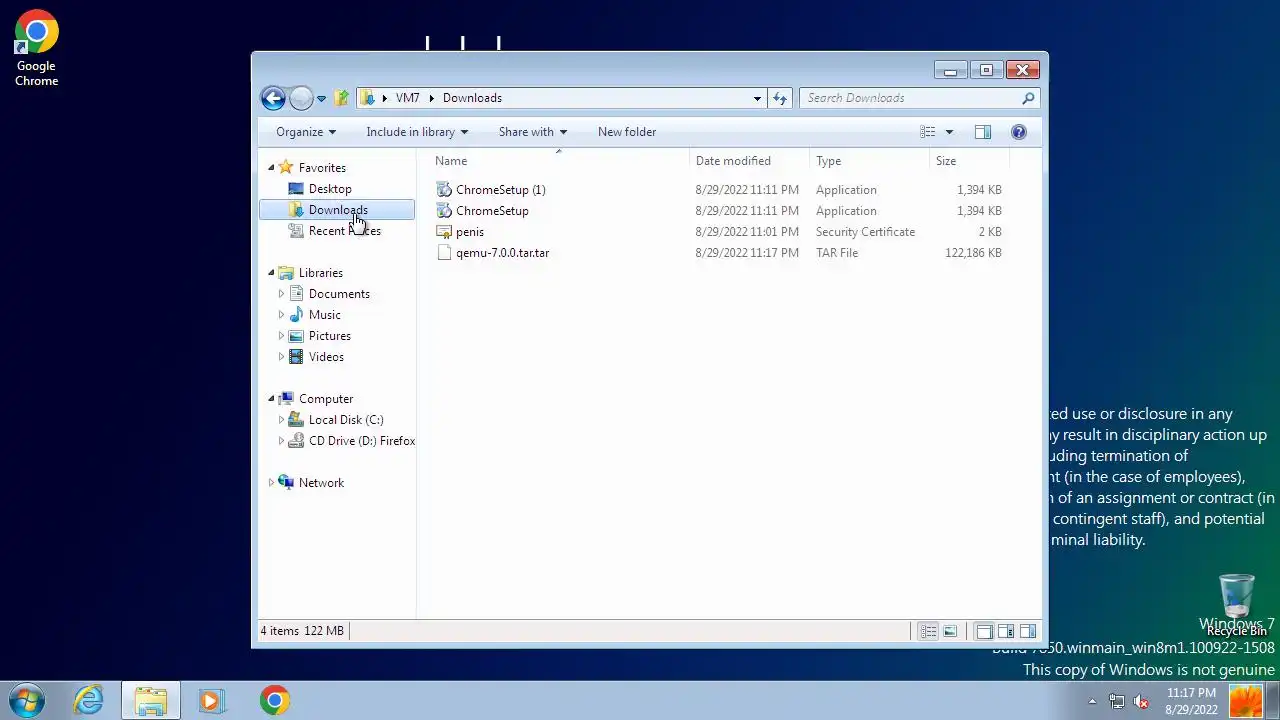Open the views more-options dropdown arrow
Image resolution: width=1280 pixels, height=720 pixels.
click(949, 132)
